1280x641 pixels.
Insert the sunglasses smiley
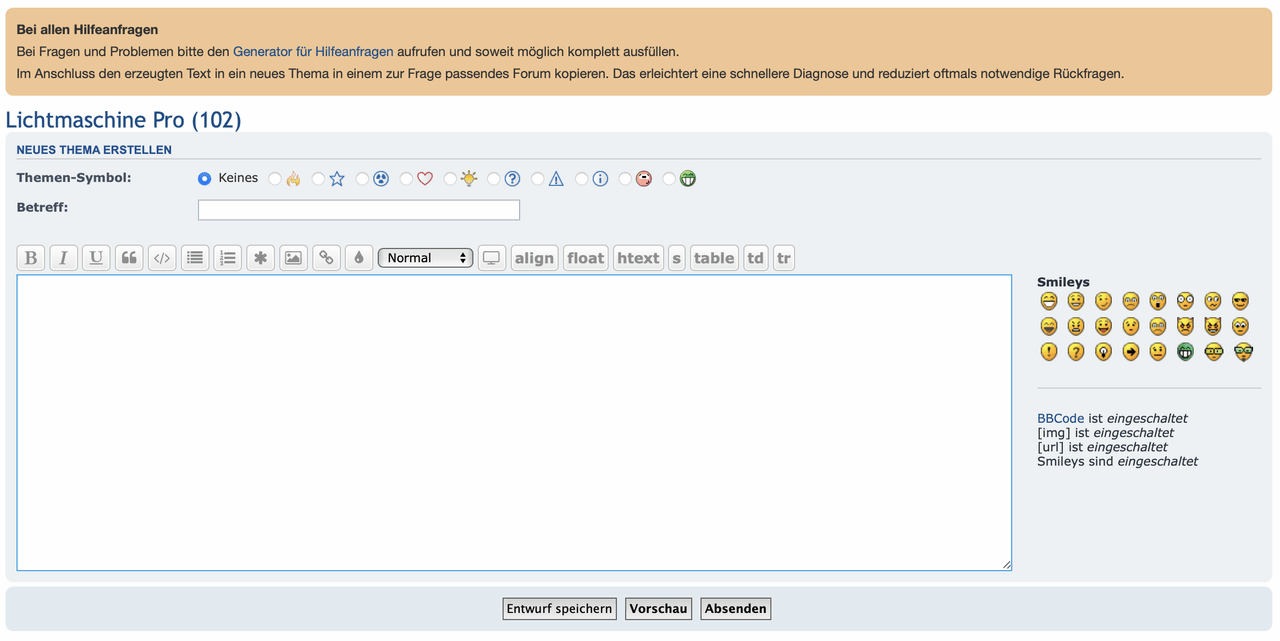point(1241,301)
